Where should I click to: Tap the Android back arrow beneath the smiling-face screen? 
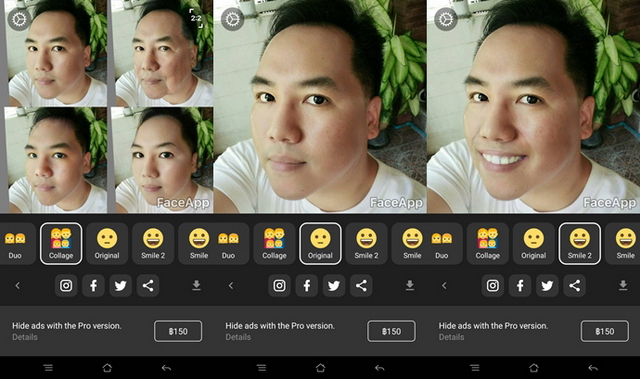click(x=593, y=368)
